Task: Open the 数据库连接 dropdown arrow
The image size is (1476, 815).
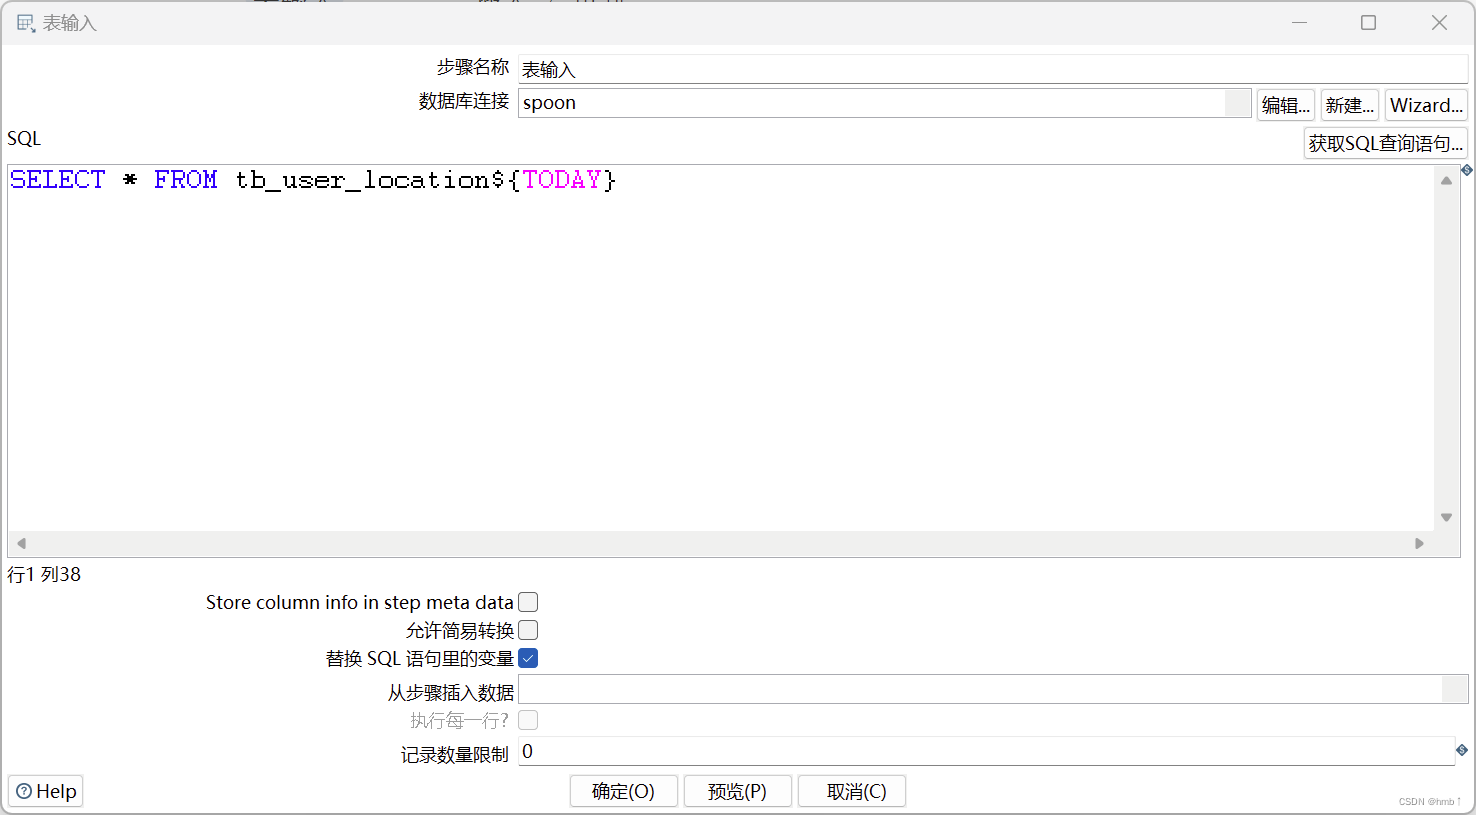Action: pos(1238,103)
